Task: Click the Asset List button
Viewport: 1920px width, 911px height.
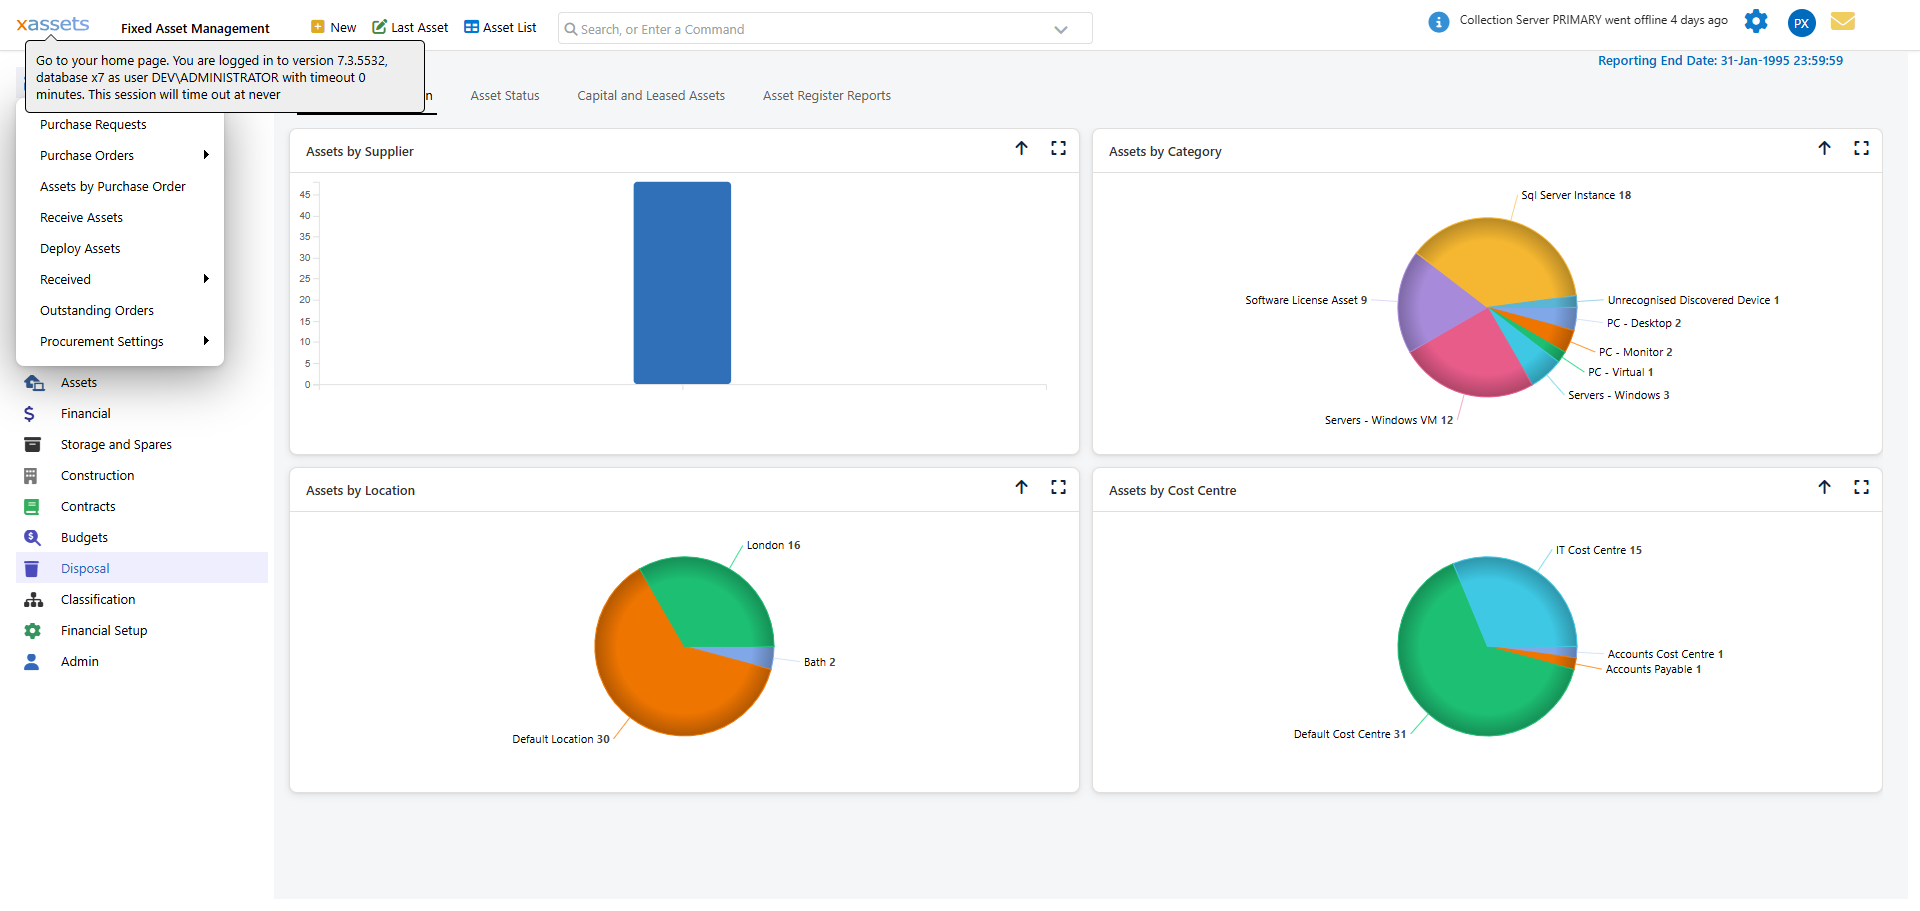Action: (500, 28)
